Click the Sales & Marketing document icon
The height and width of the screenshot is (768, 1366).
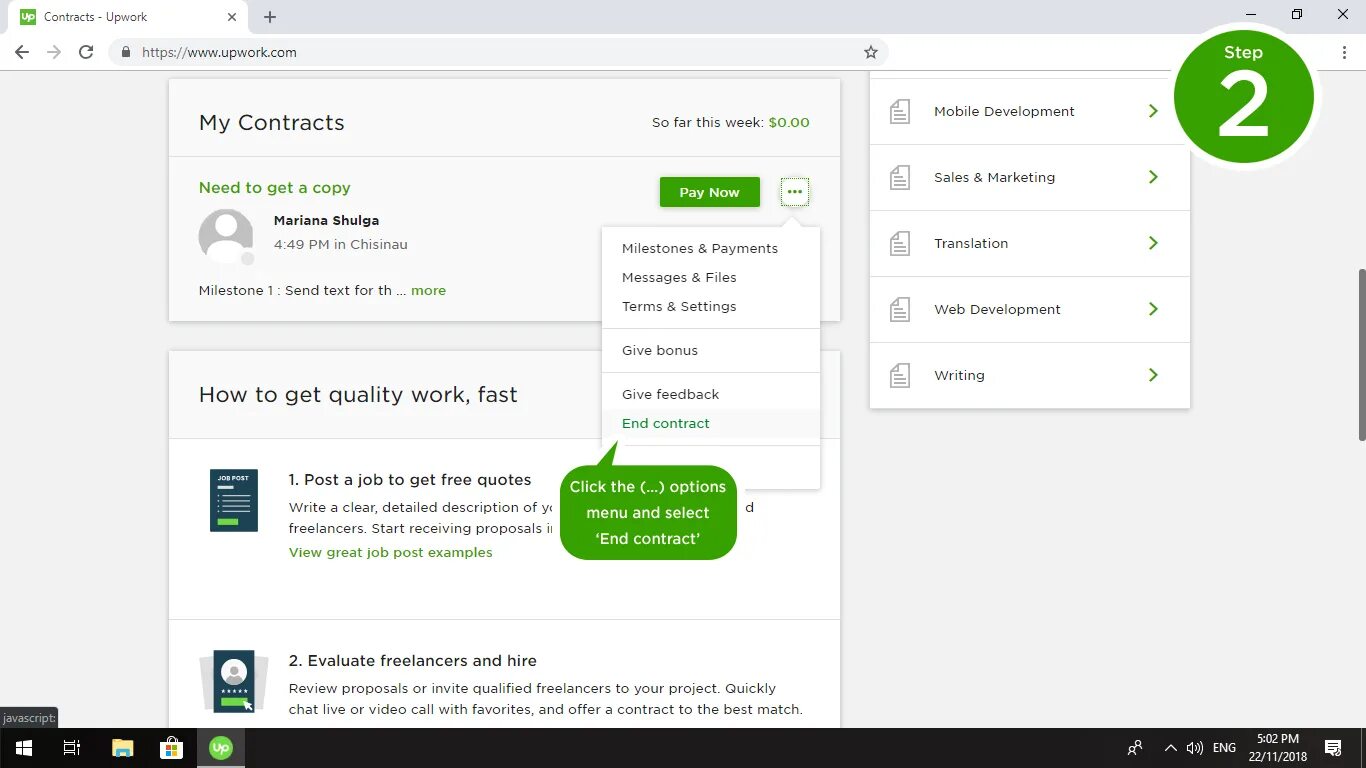point(900,177)
